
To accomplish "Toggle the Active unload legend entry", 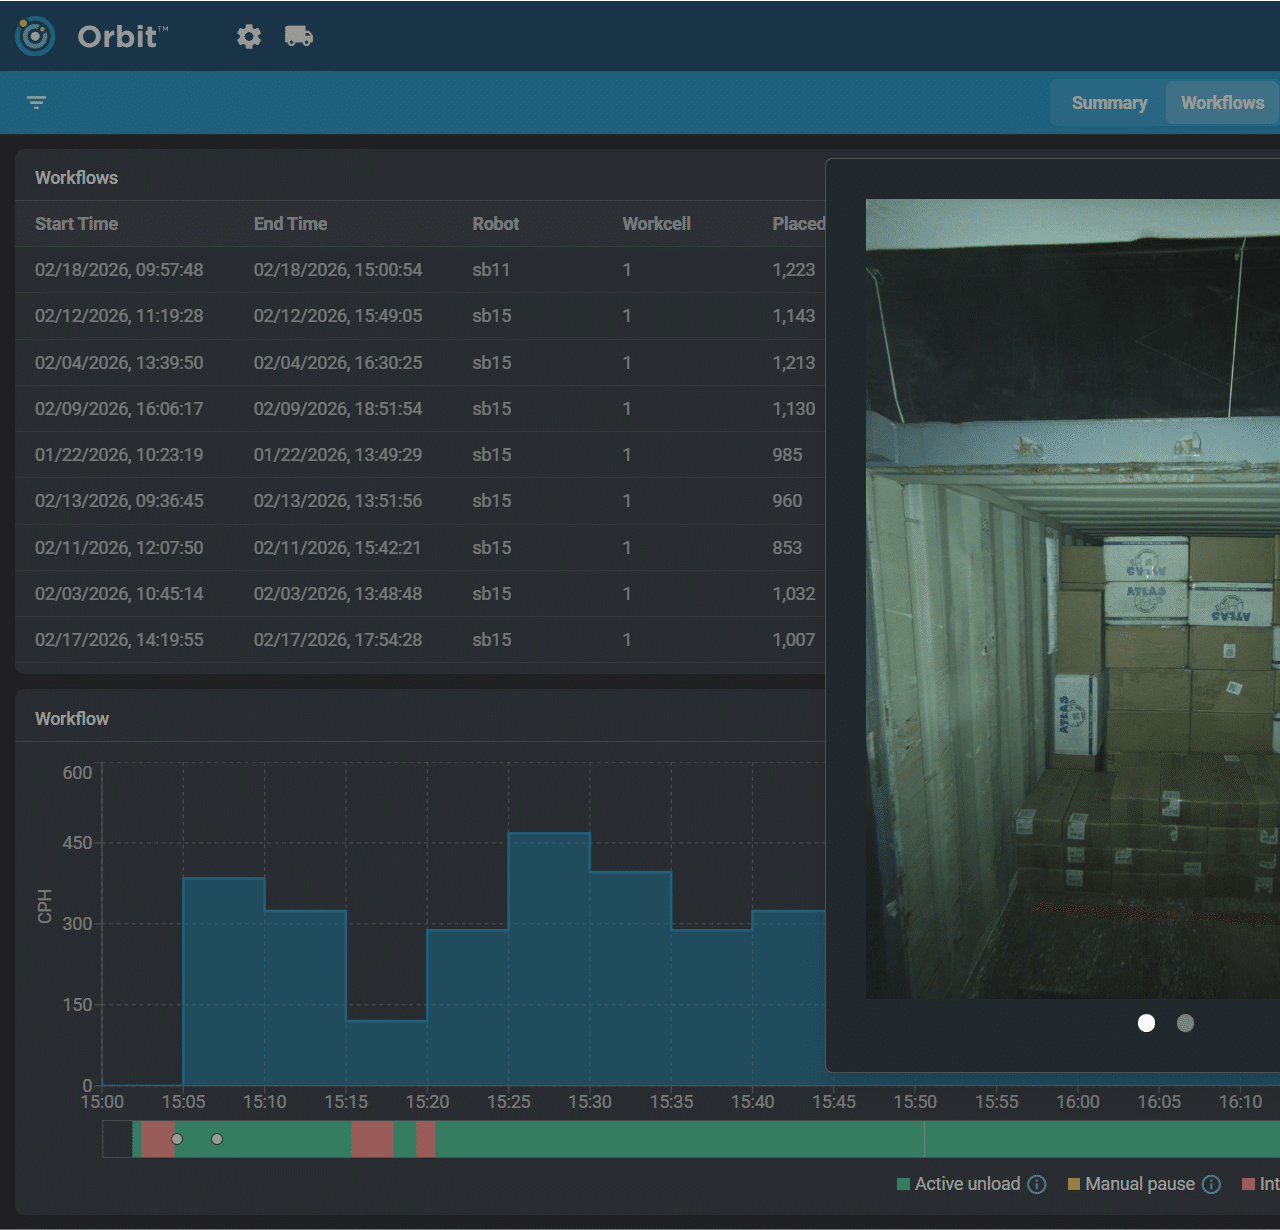I will point(962,1184).
